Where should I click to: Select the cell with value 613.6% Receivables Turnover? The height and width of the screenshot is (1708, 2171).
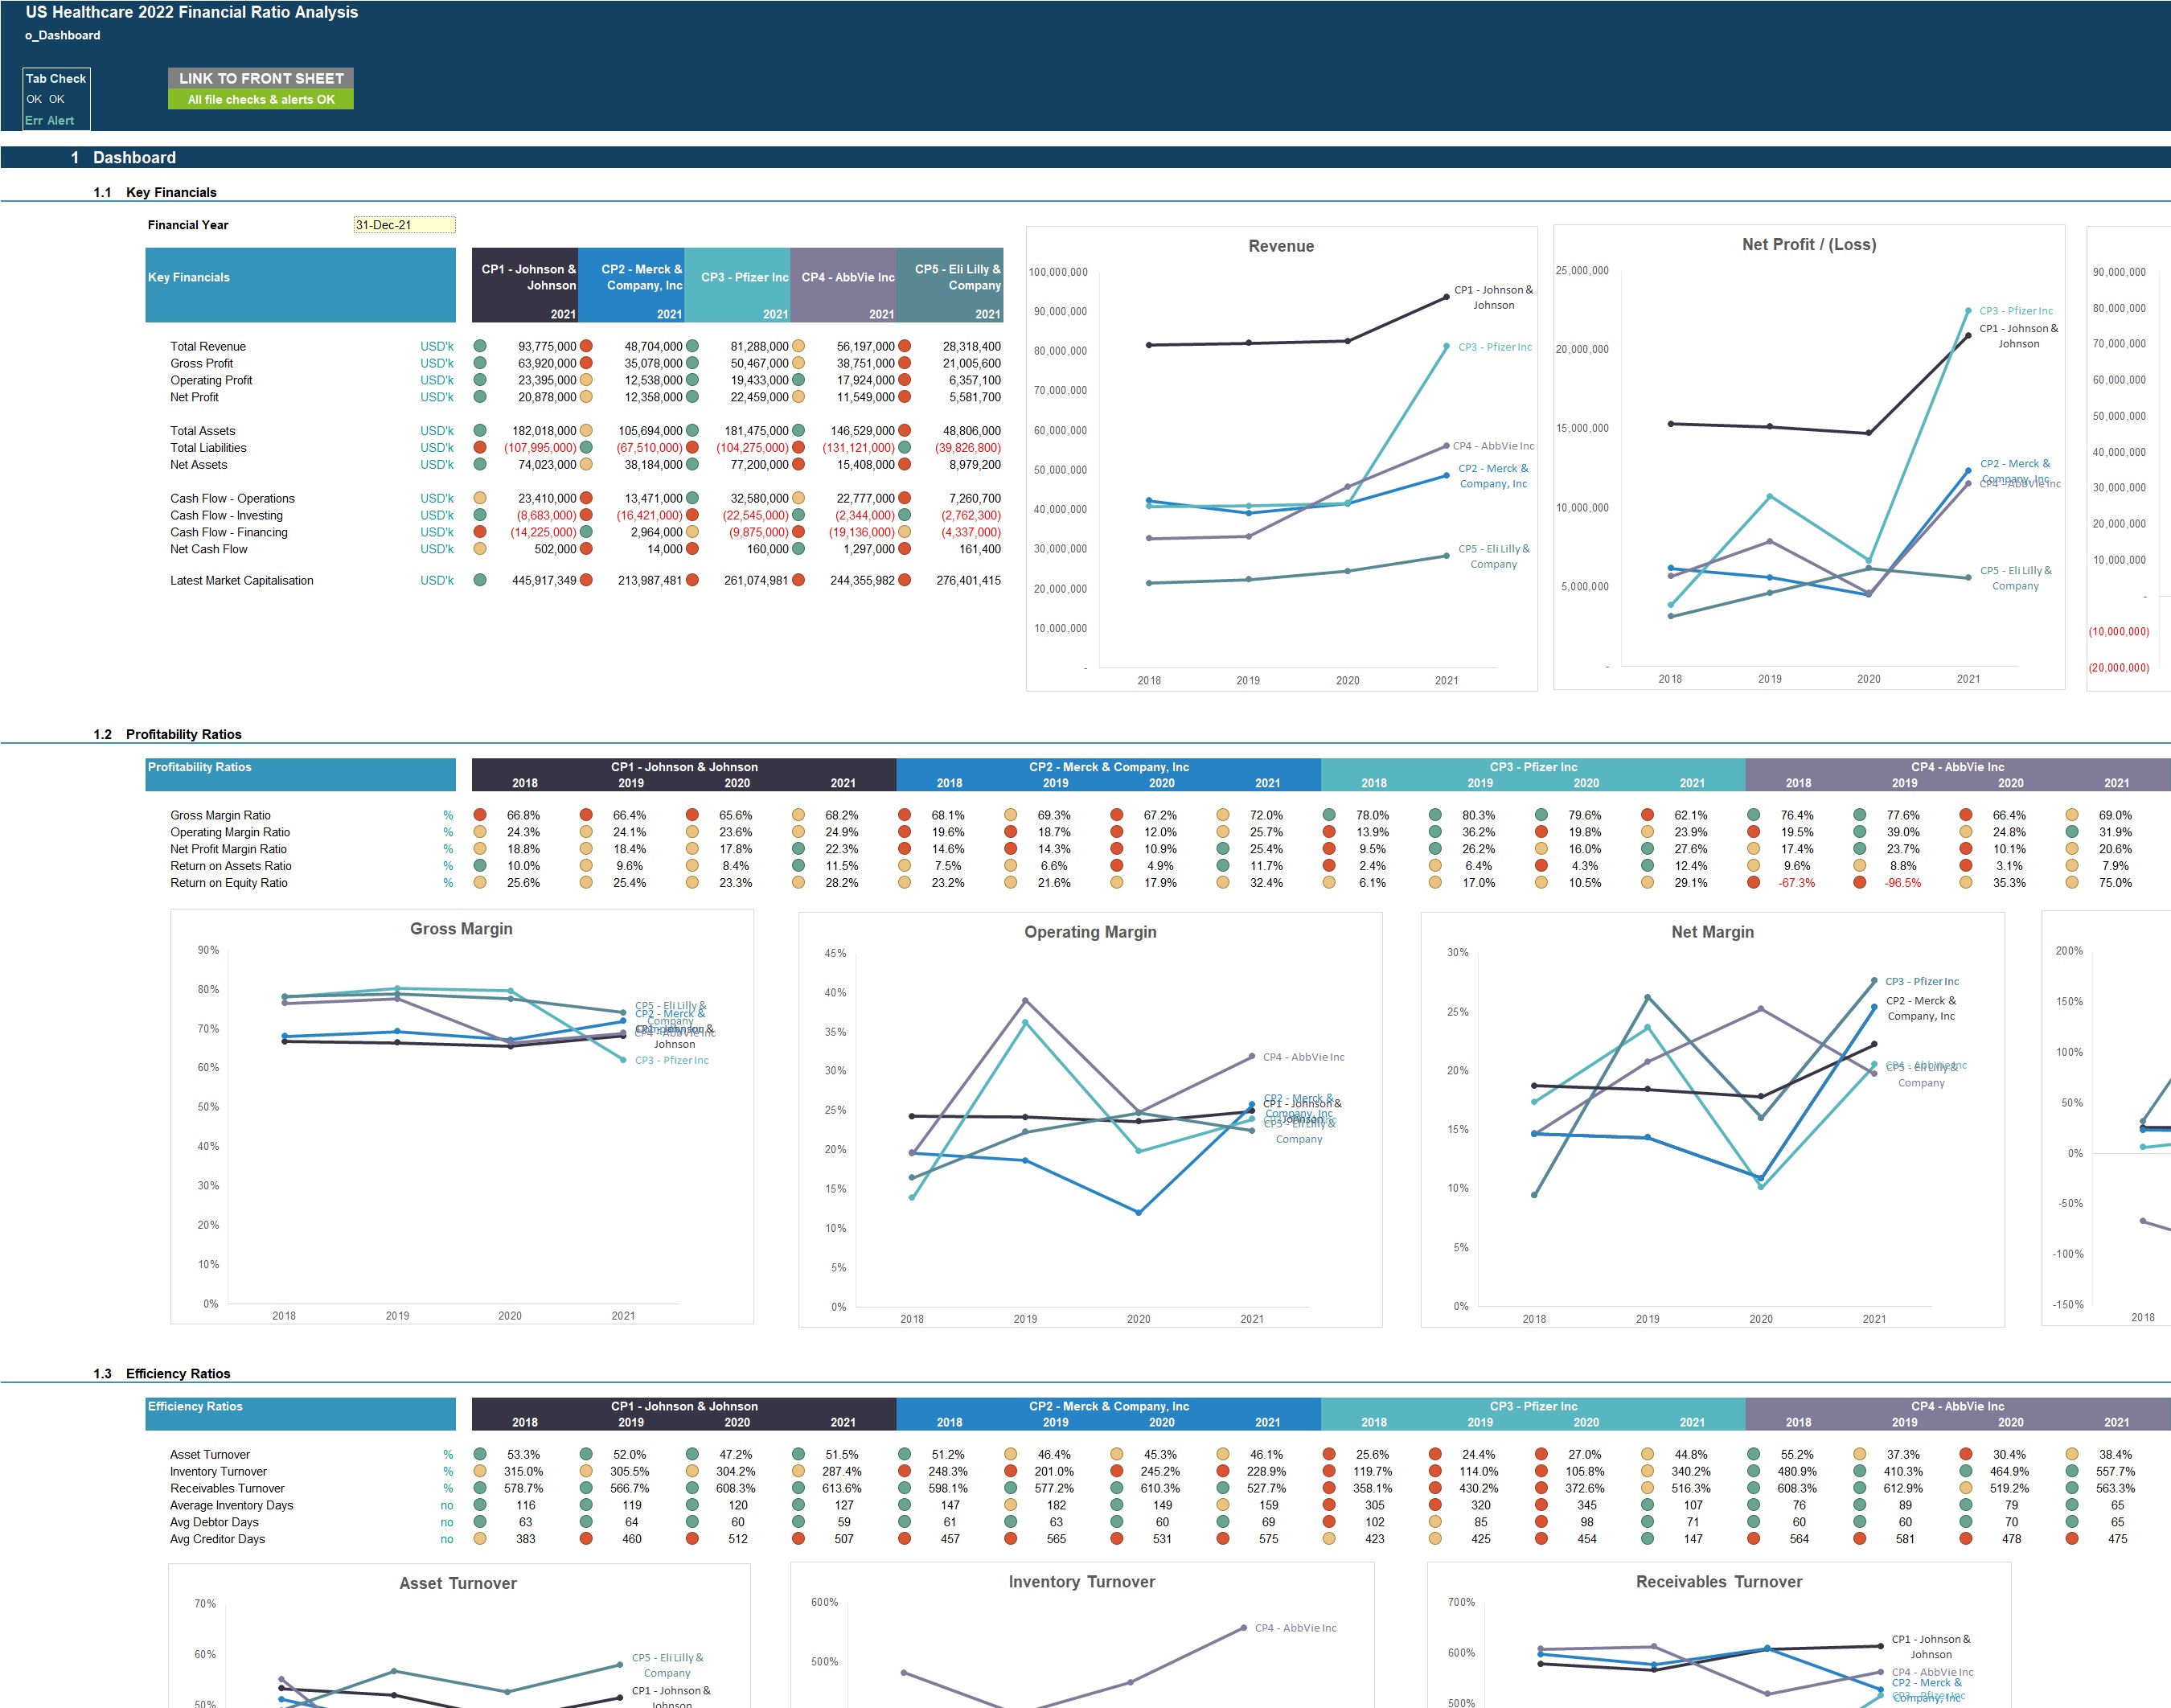(842, 1488)
